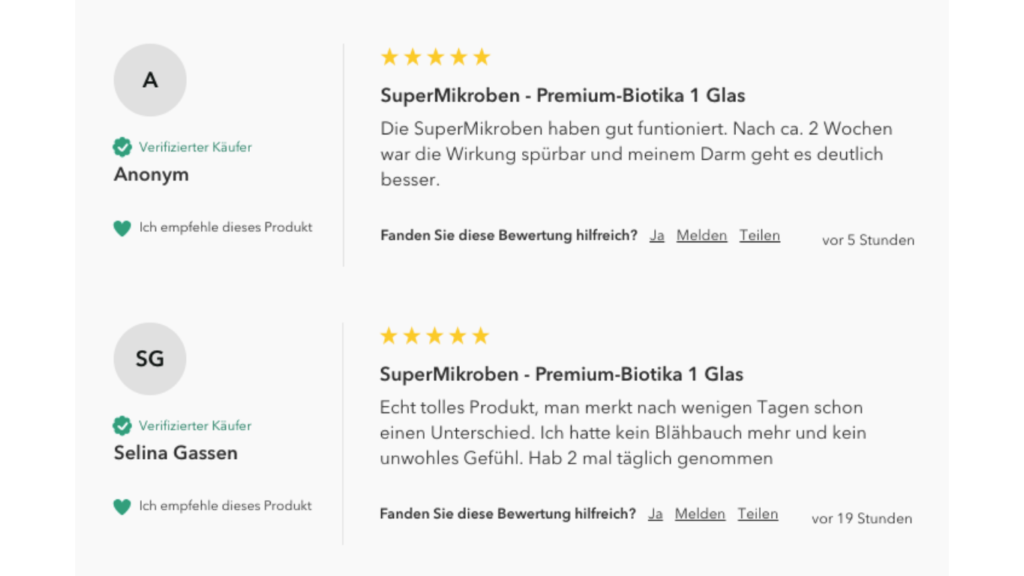This screenshot has height=576, width=1024.
Task: Click the product title in Anonym's review
Action: point(562,96)
